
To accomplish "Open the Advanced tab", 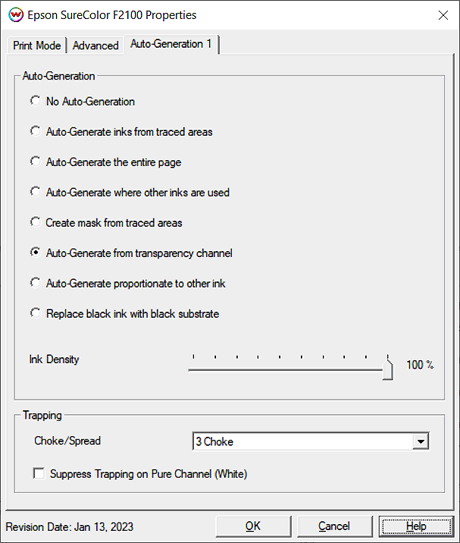I will pyautogui.click(x=96, y=46).
